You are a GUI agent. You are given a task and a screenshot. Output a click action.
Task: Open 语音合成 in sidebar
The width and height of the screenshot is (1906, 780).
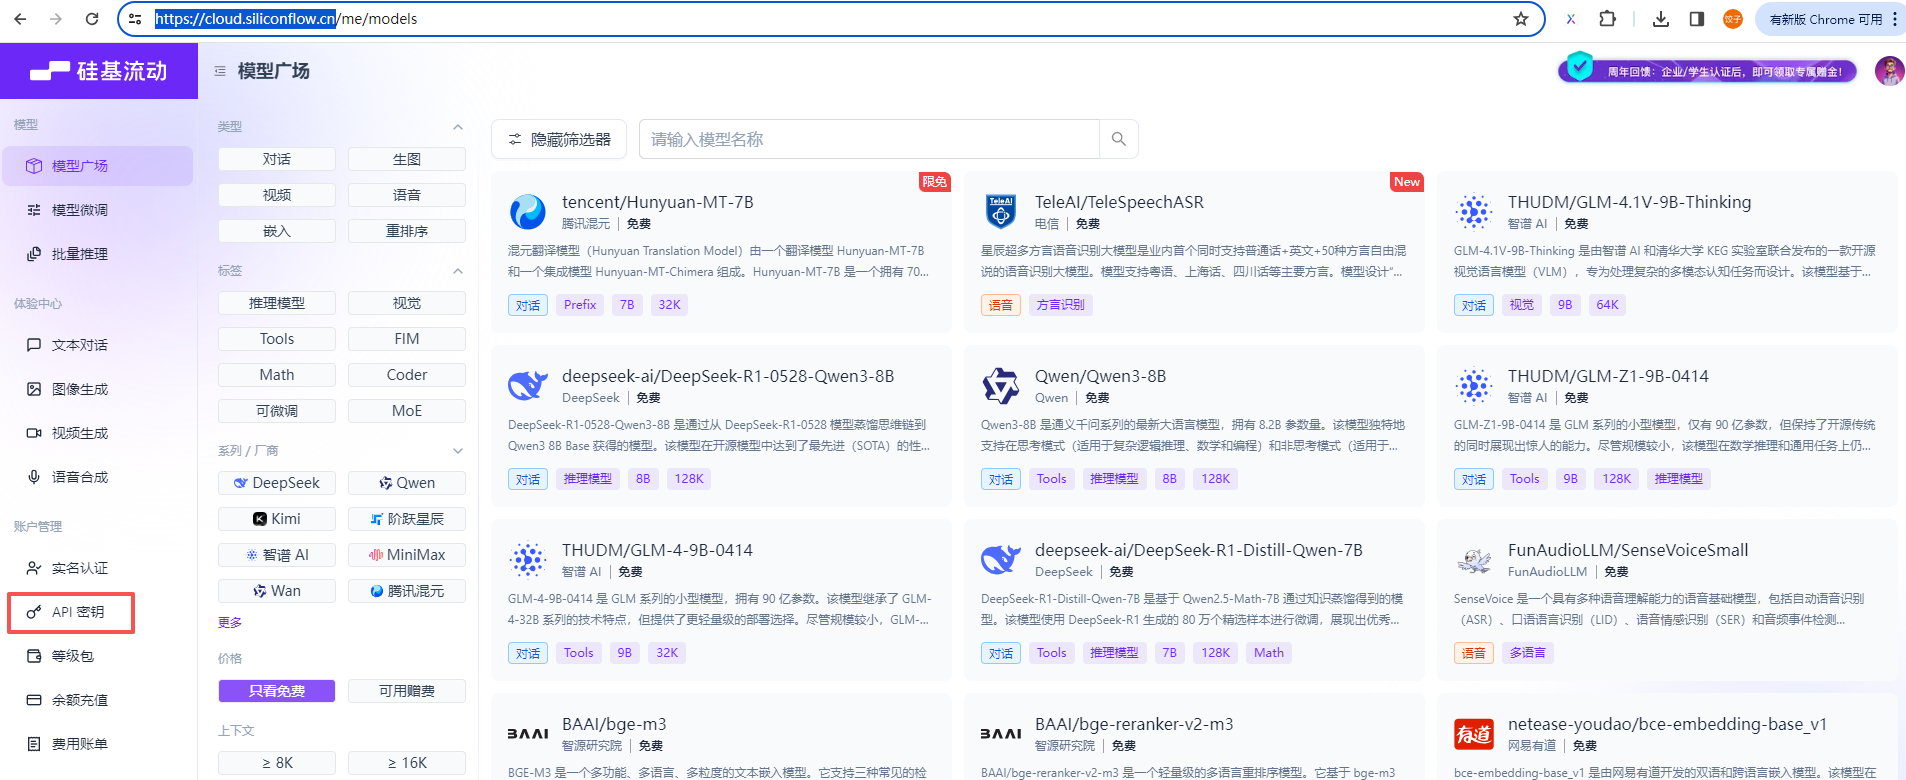click(97, 477)
